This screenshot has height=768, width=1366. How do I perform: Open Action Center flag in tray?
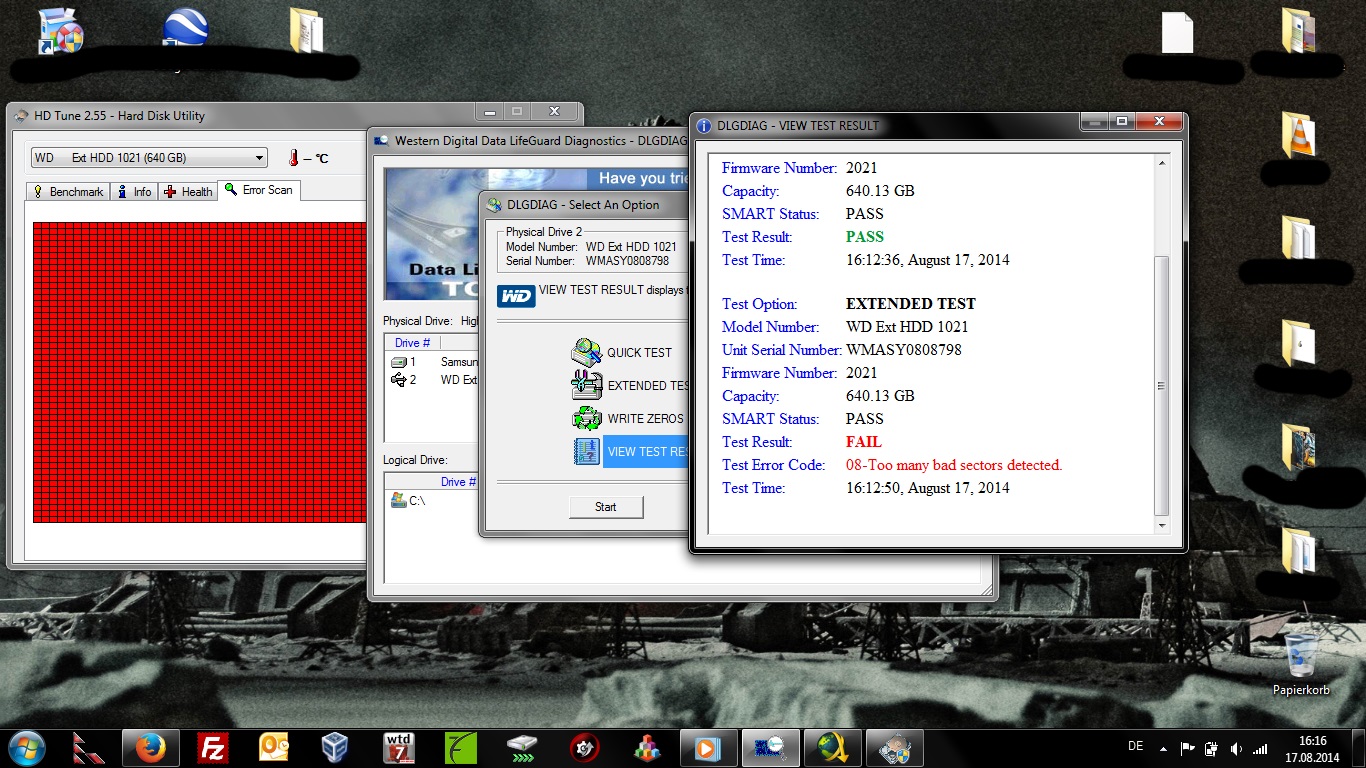tap(1188, 748)
